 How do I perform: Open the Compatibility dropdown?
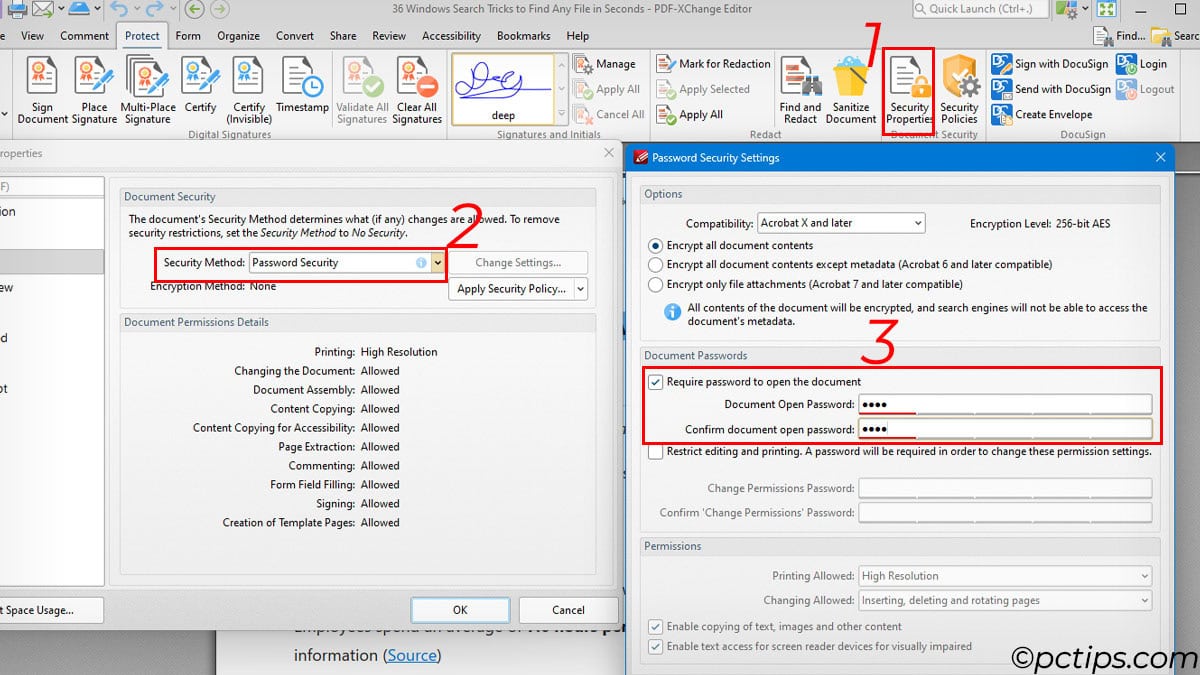(841, 223)
